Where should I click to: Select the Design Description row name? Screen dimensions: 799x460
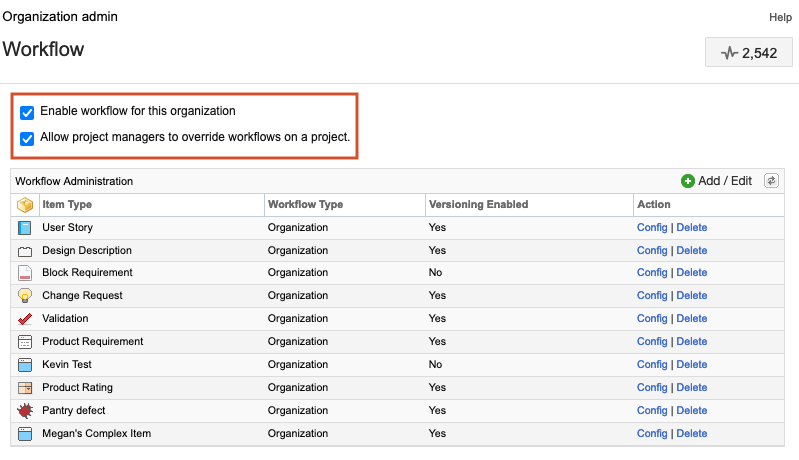pyautogui.click(x=87, y=250)
